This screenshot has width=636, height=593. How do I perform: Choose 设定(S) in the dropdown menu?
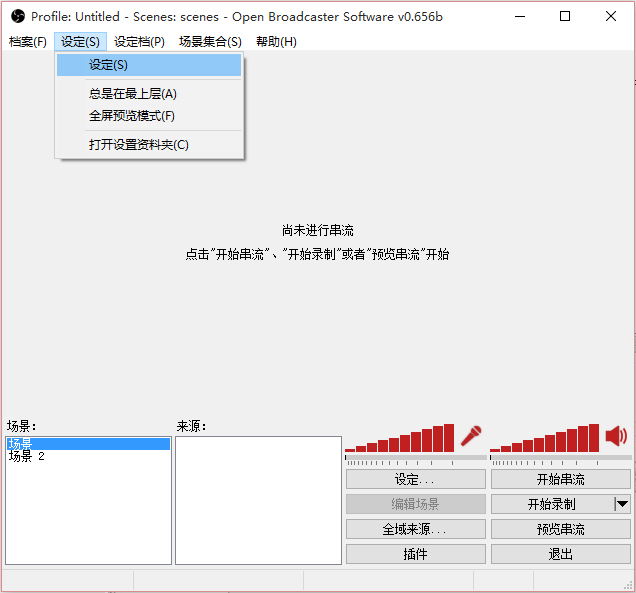(149, 65)
